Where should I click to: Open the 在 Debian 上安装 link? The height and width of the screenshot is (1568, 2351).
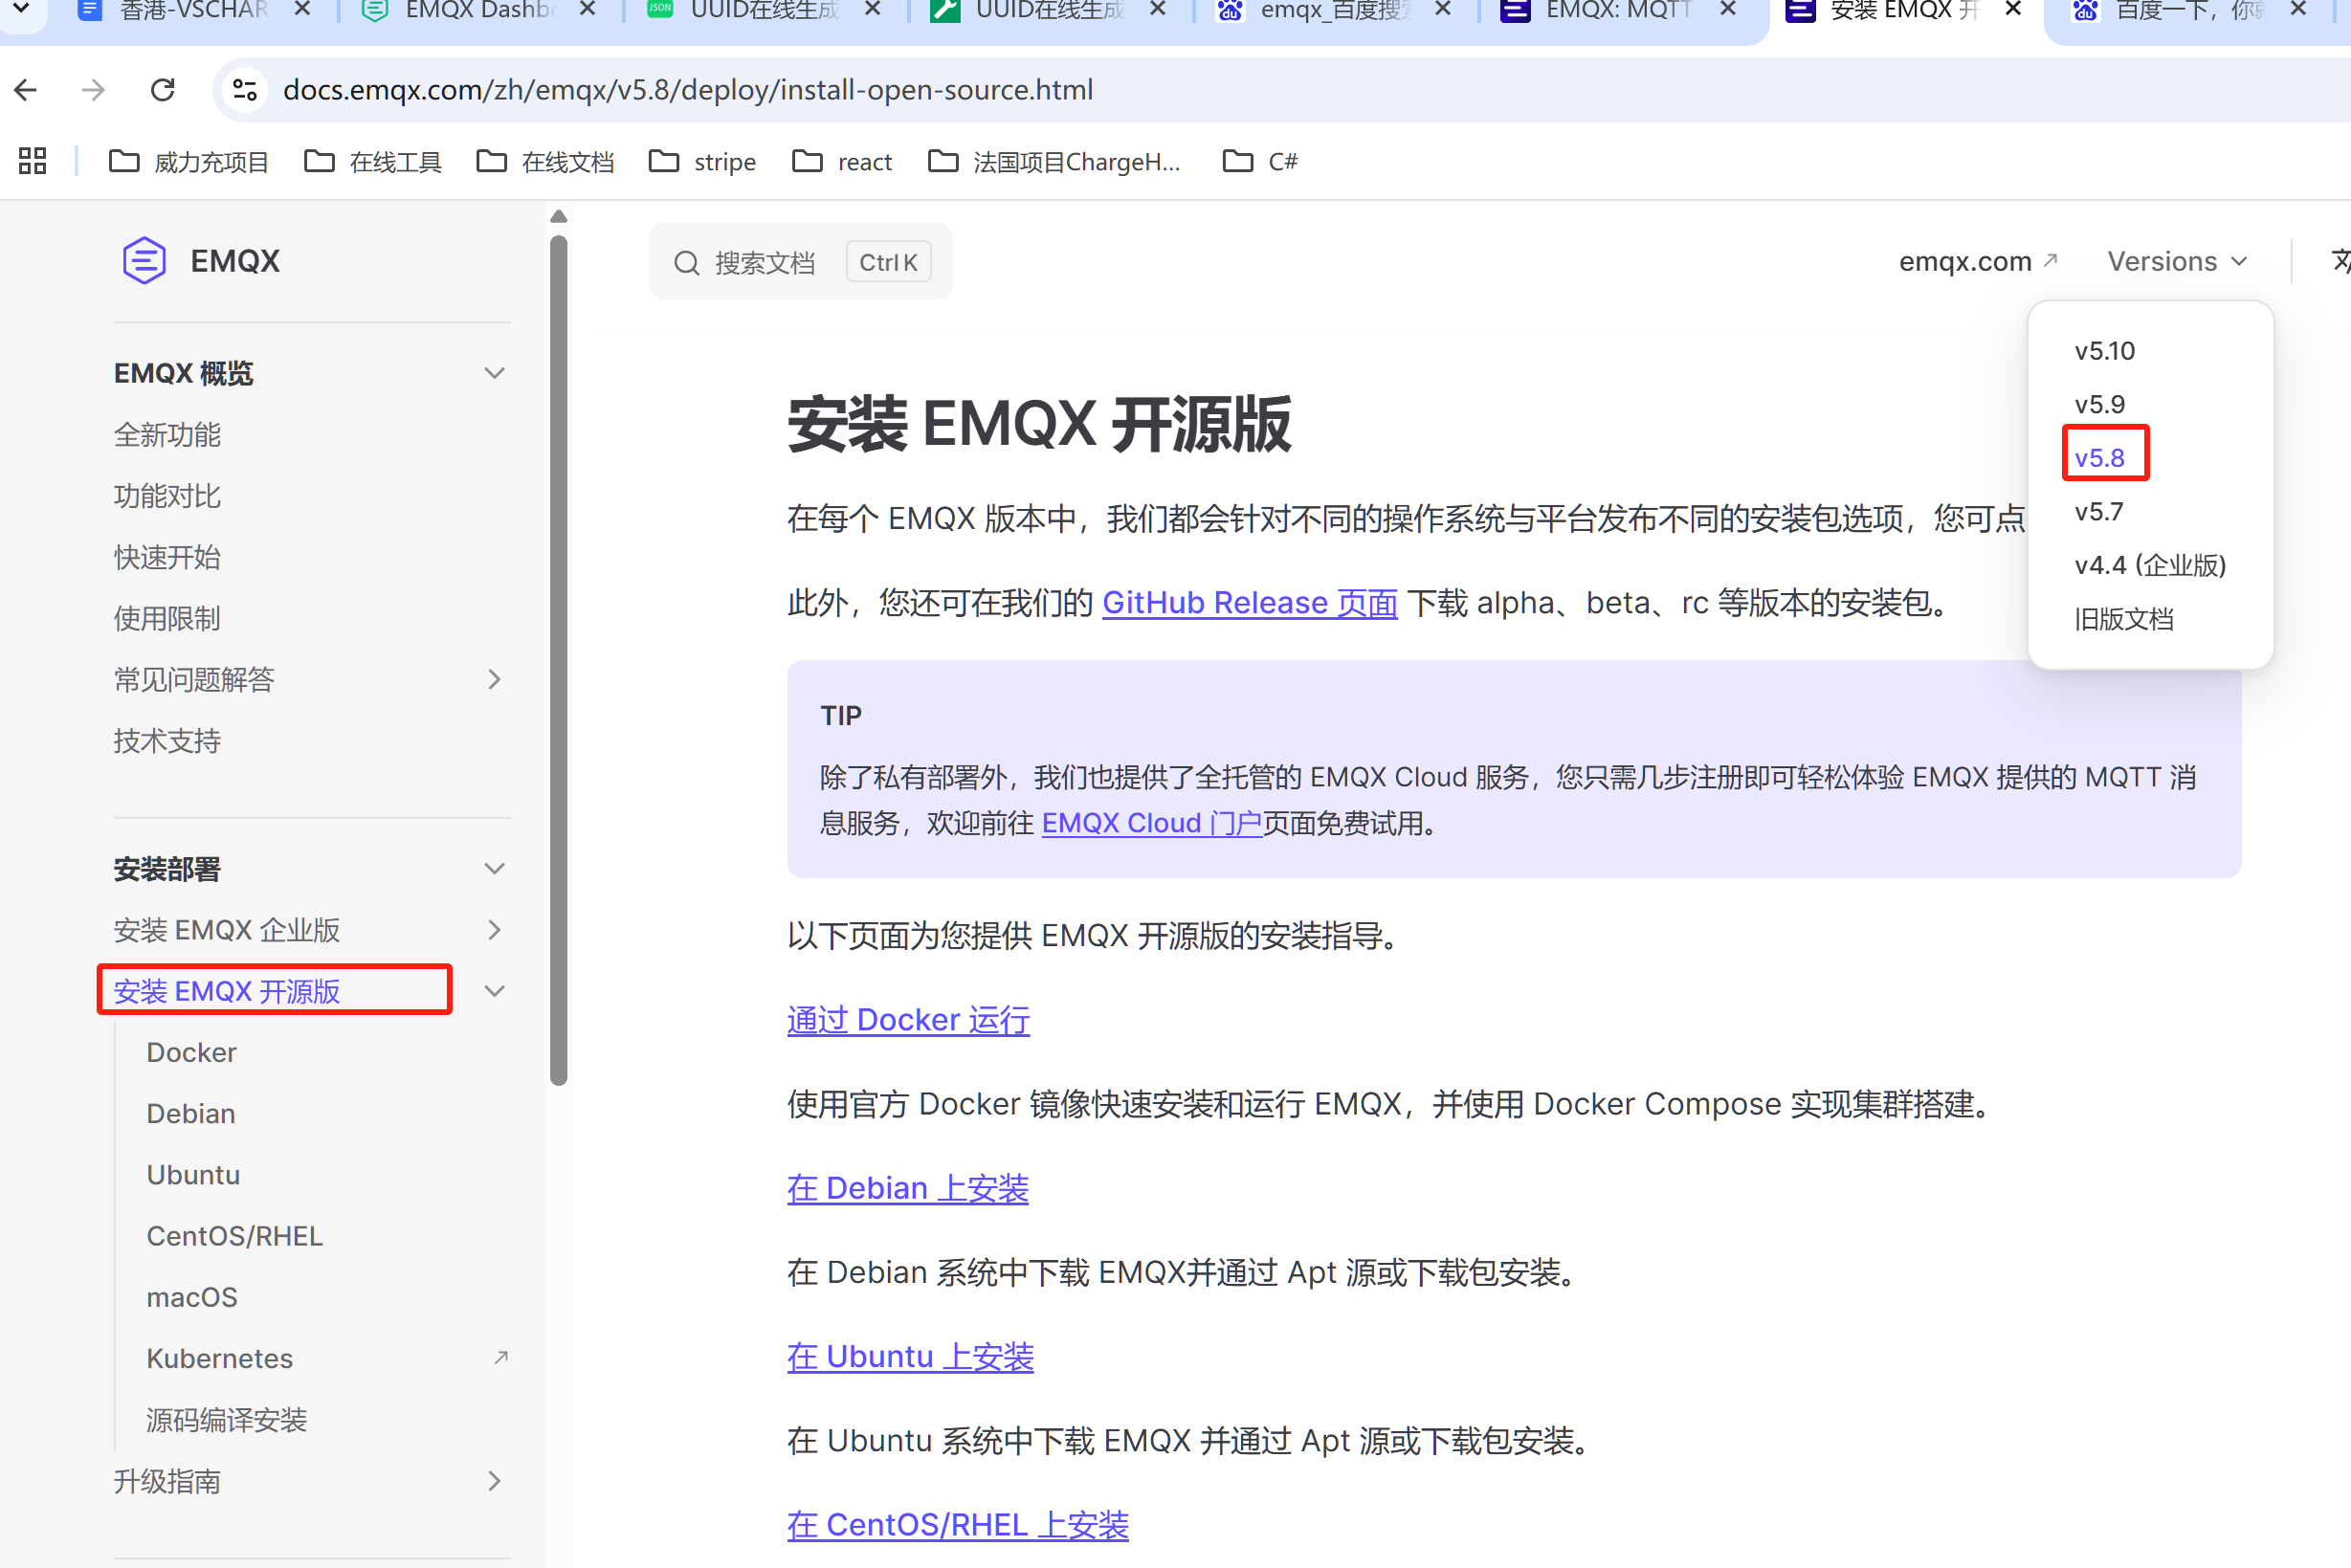[x=907, y=1187]
